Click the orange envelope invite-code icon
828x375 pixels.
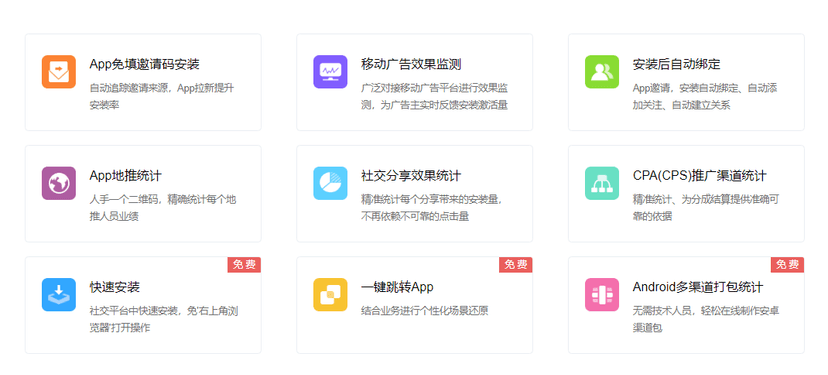(x=59, y=72)
